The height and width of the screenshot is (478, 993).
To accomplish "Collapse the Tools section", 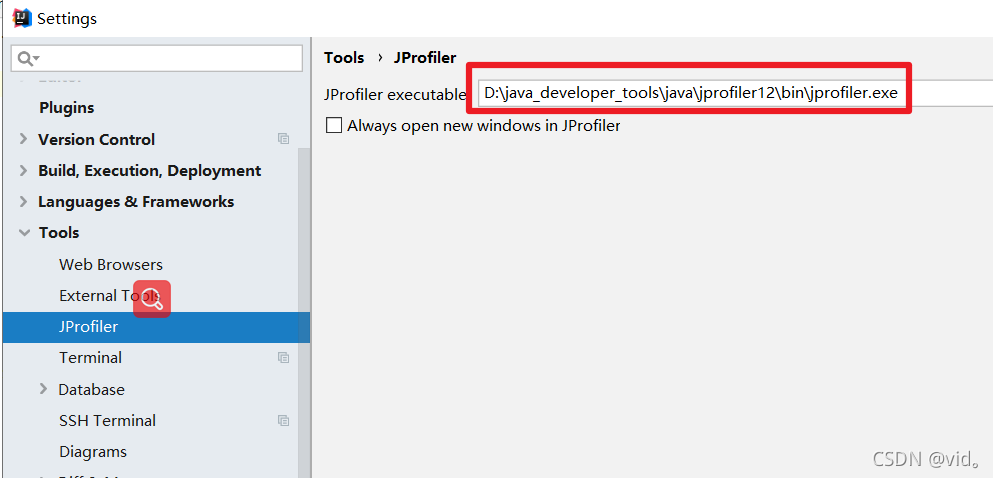I will tap(25, 233).
